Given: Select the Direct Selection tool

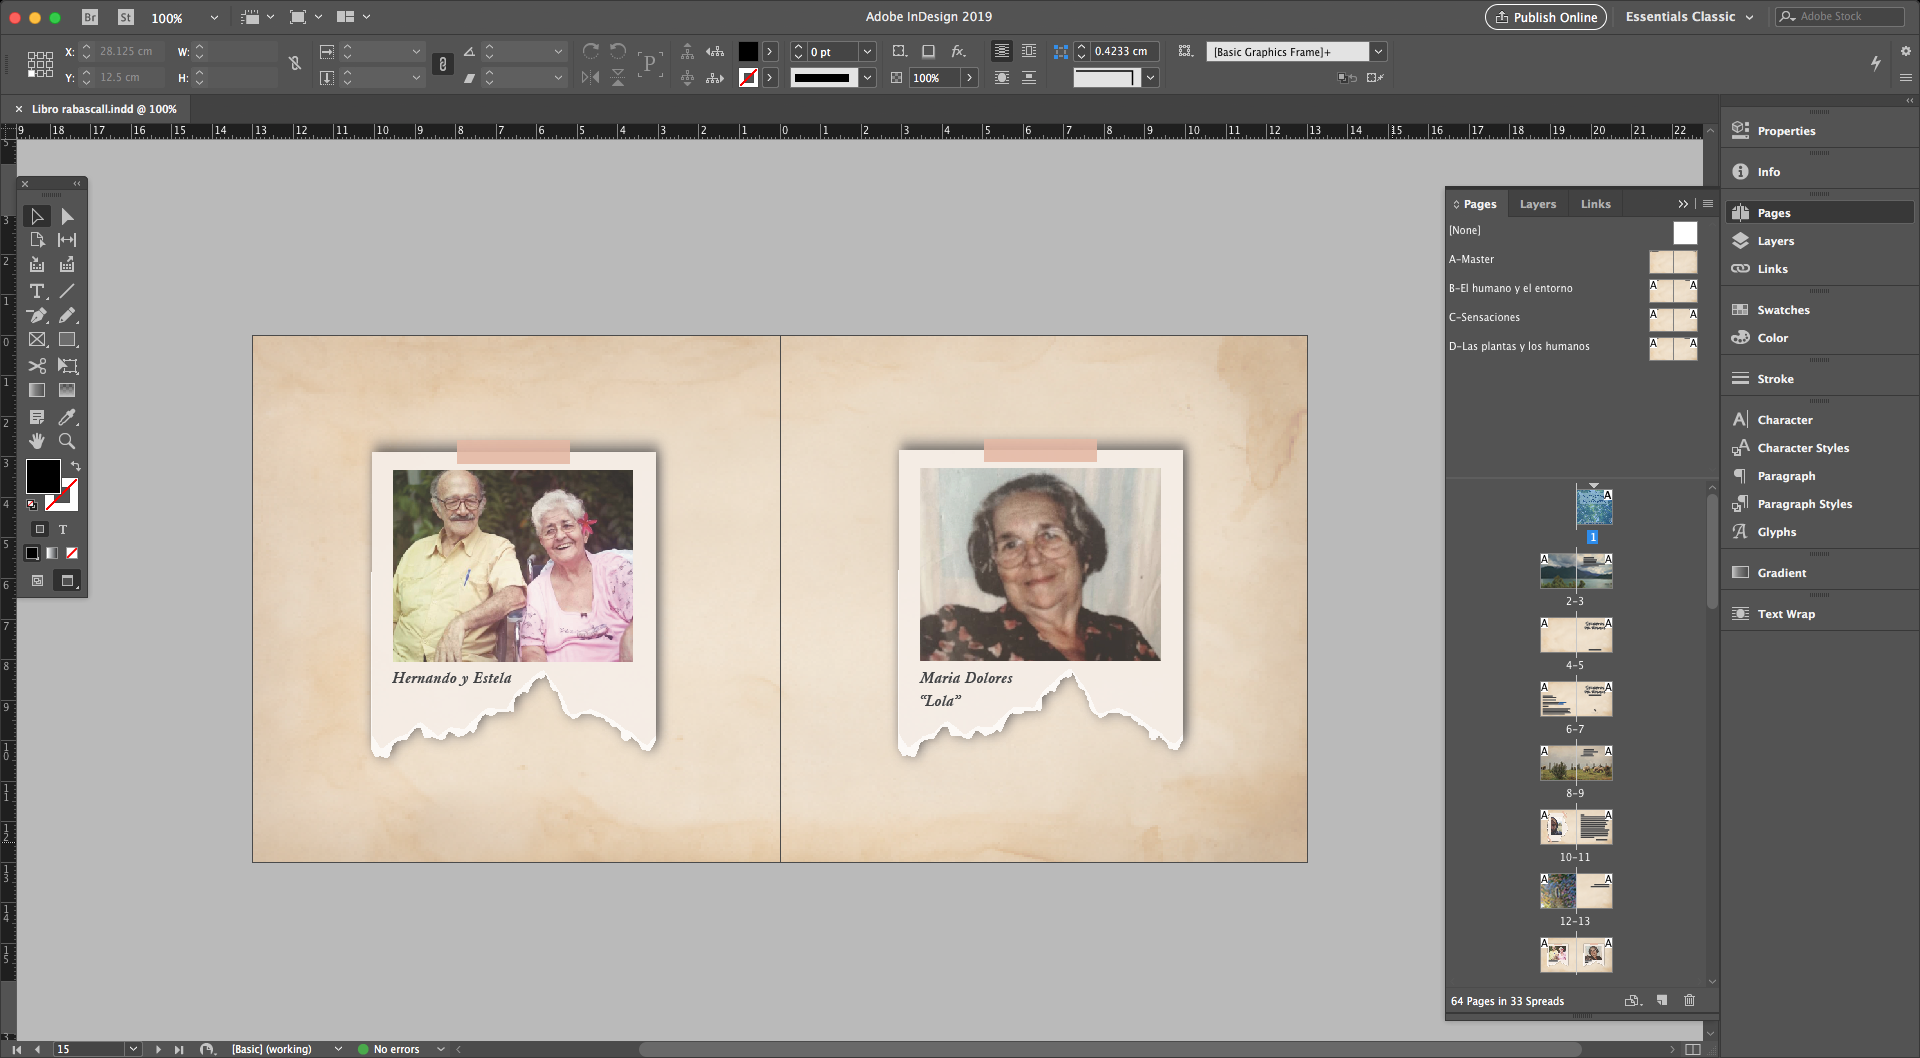Looking at the screenshot, I should pos(67,216).
